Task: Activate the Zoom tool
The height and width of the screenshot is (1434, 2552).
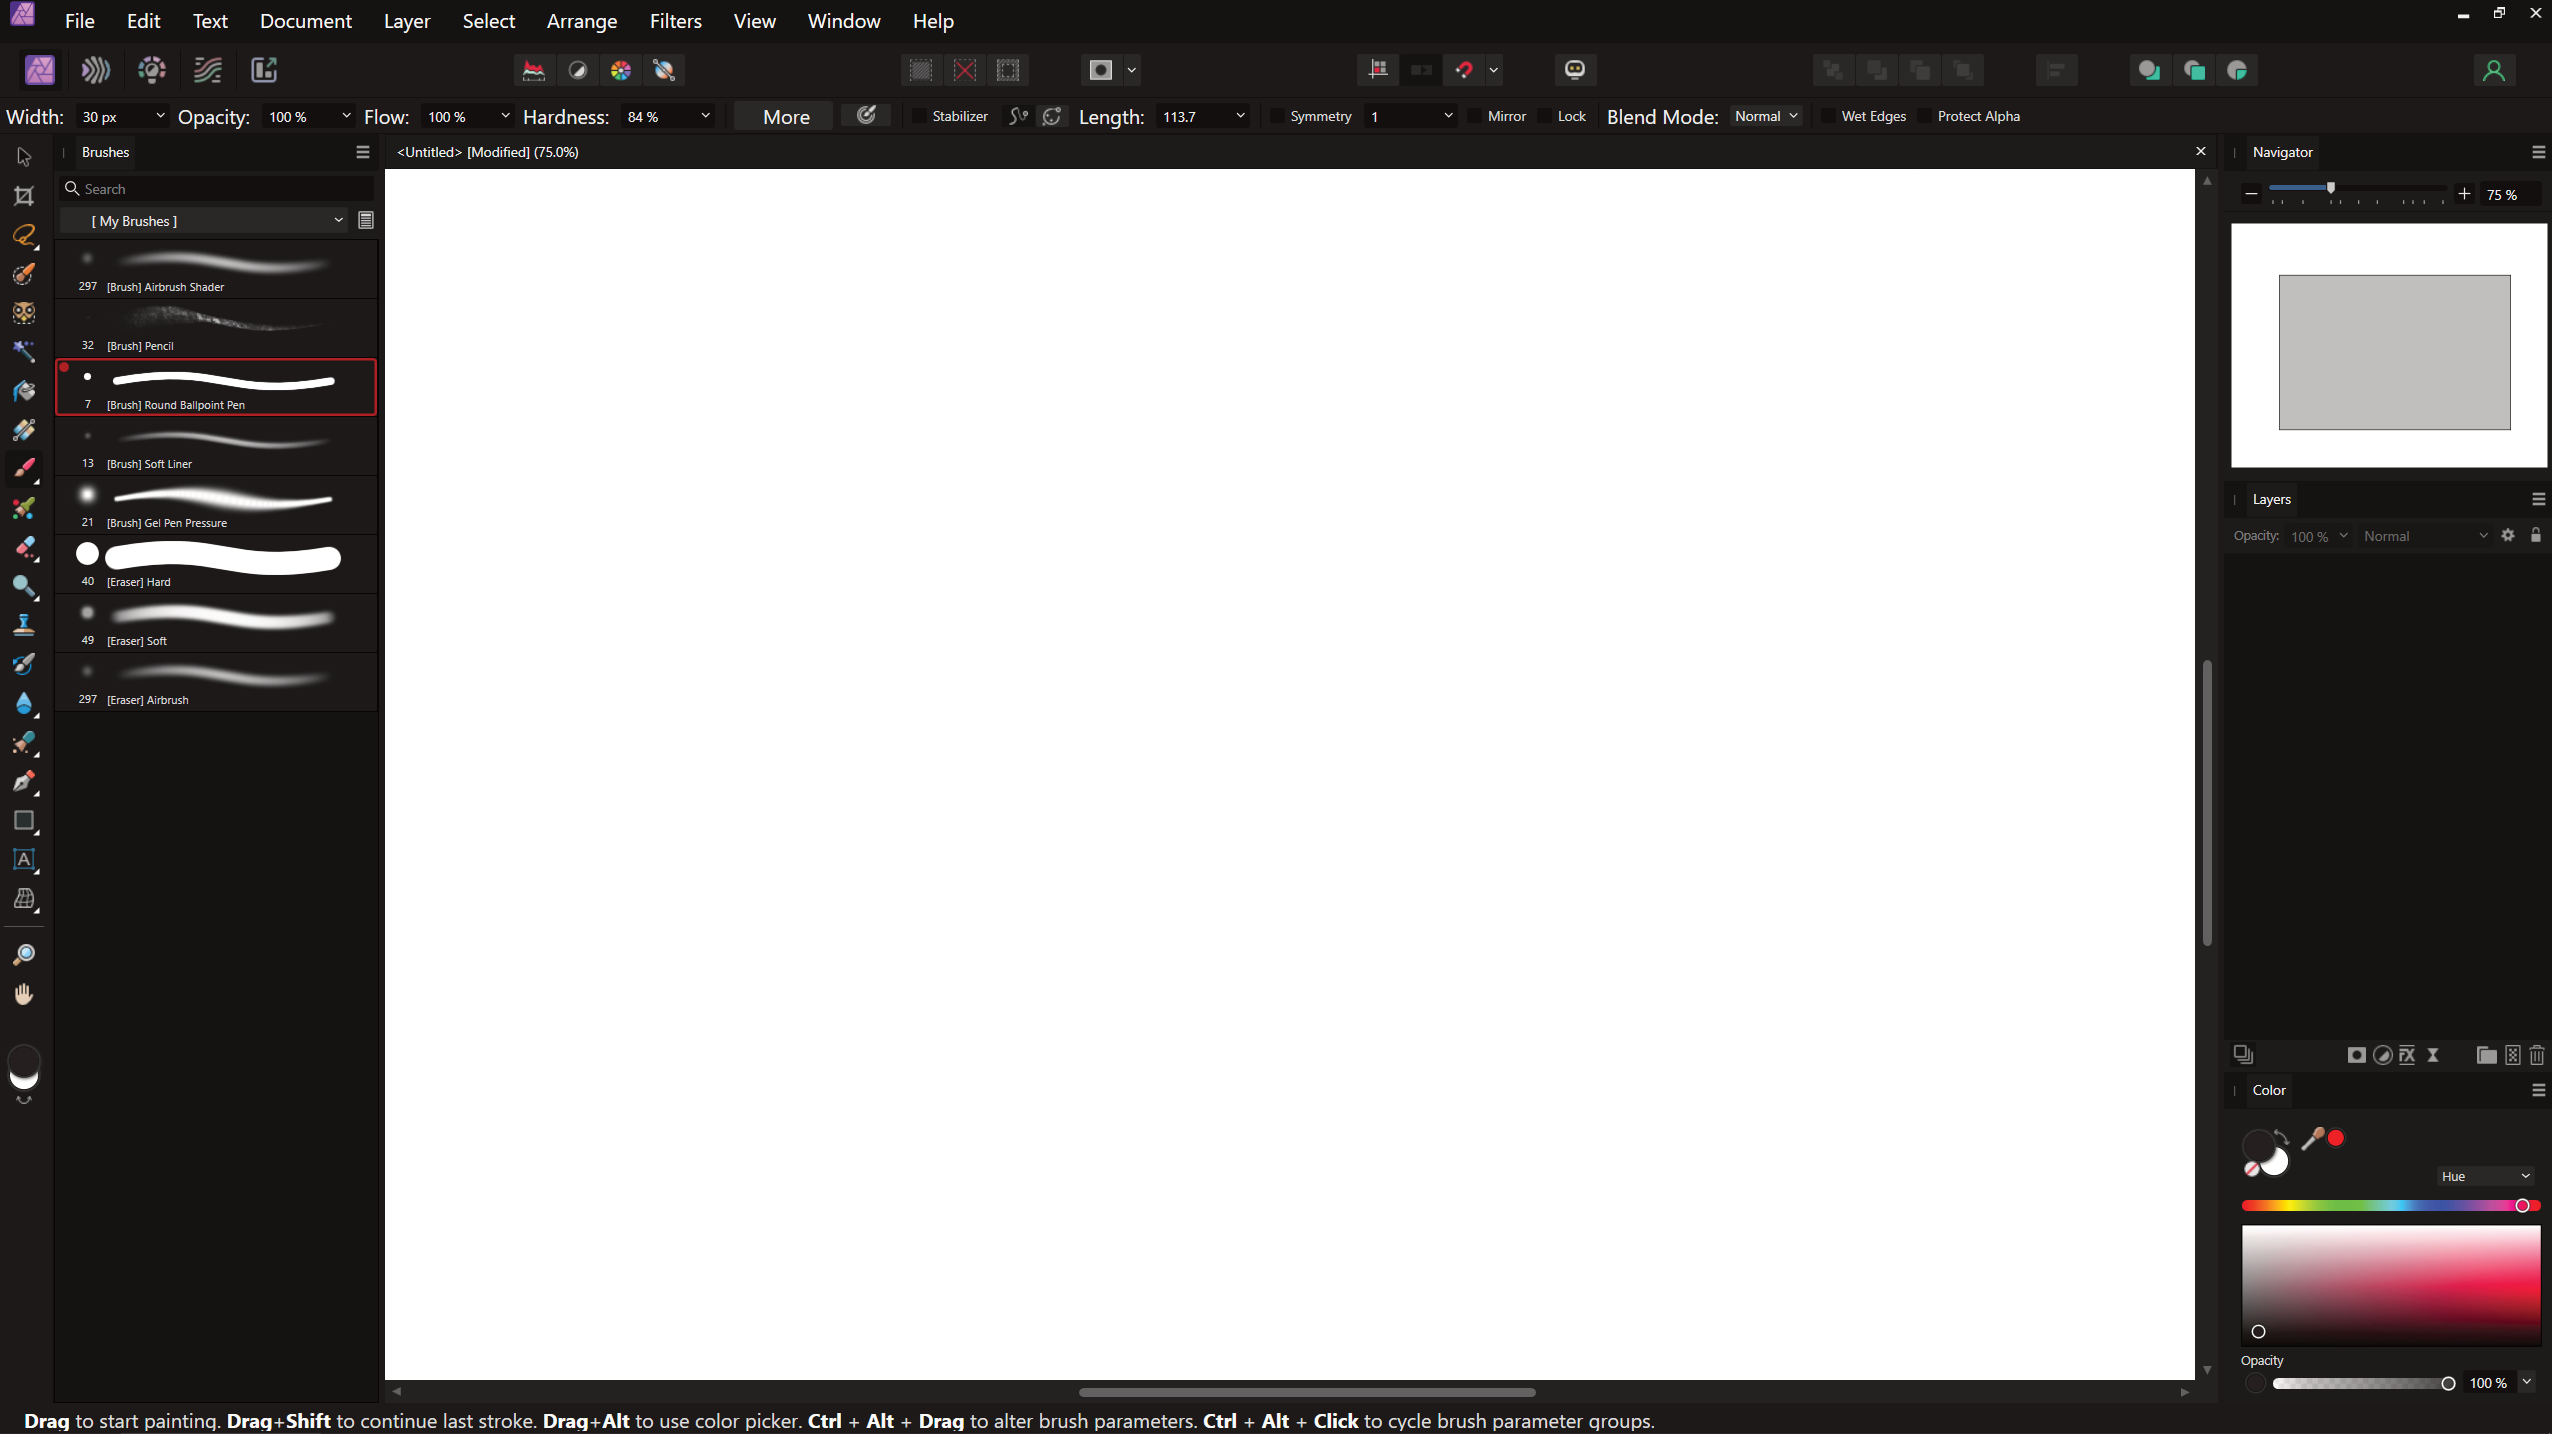Action: (24, 954)
